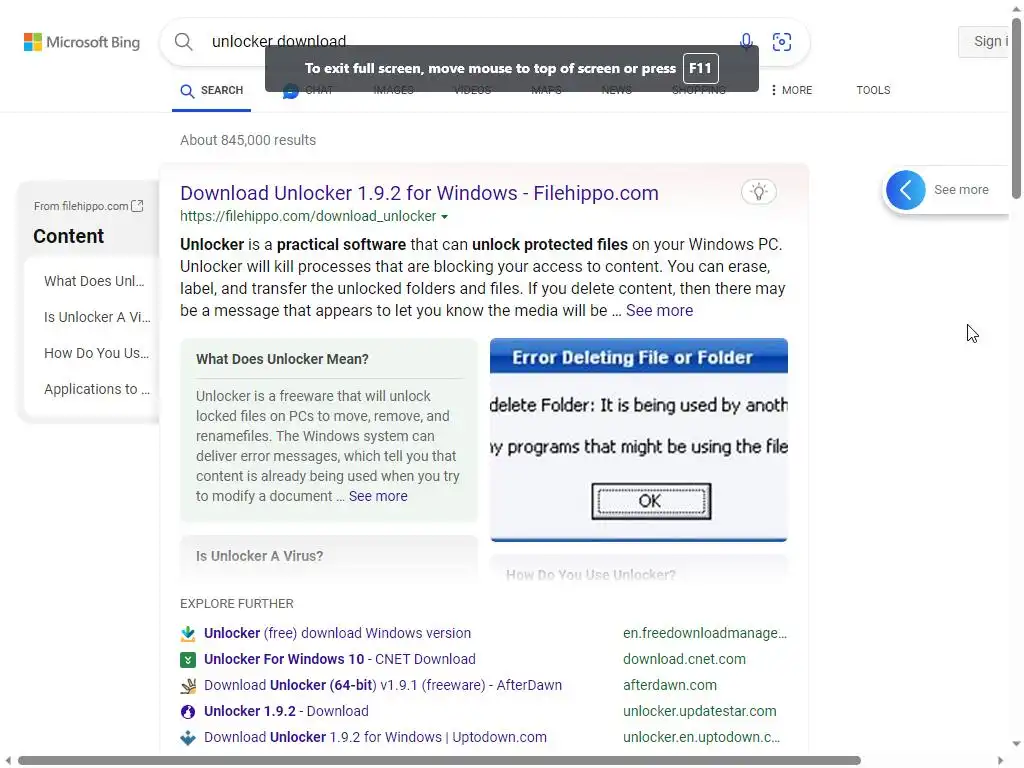Select Is Unlocker A Vi... in Content sidebar

(97, 317)
